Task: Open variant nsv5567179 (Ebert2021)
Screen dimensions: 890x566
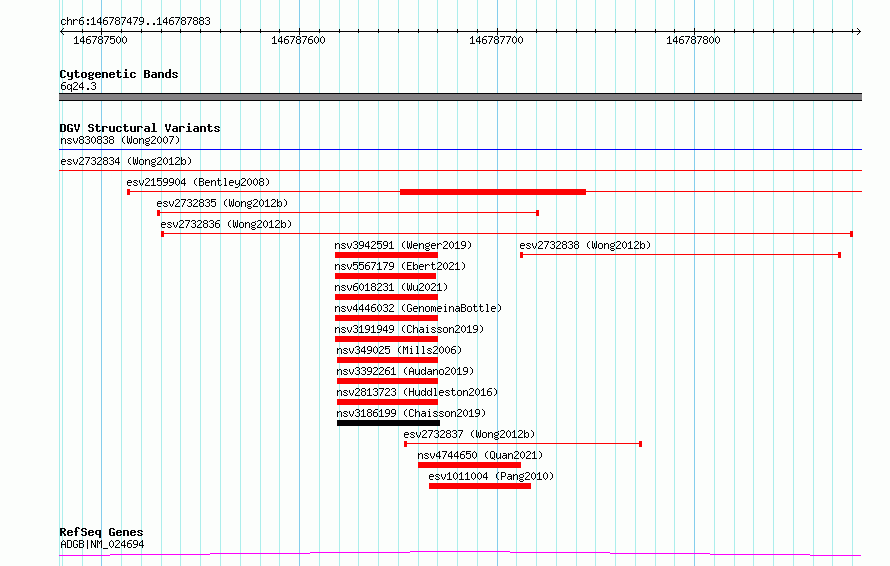Action: (x=400, y=266)
